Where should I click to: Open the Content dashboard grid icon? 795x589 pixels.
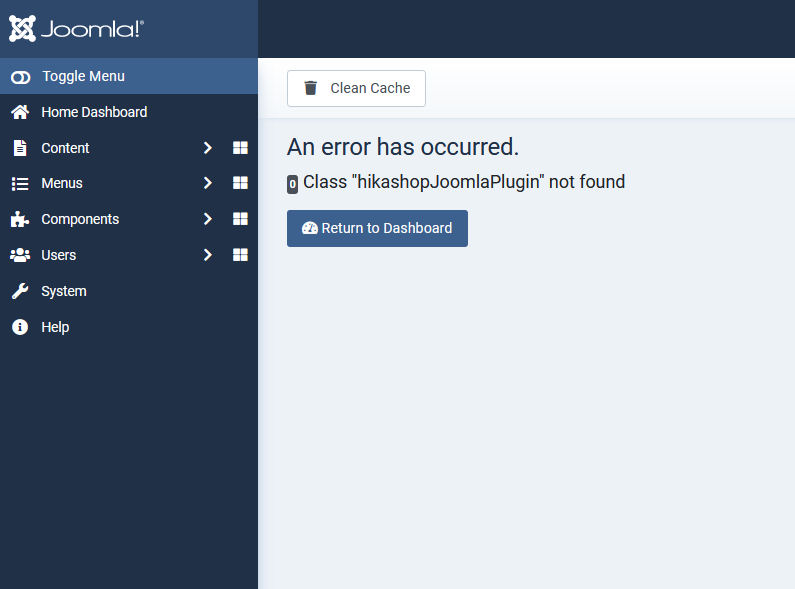pos(240,148)
